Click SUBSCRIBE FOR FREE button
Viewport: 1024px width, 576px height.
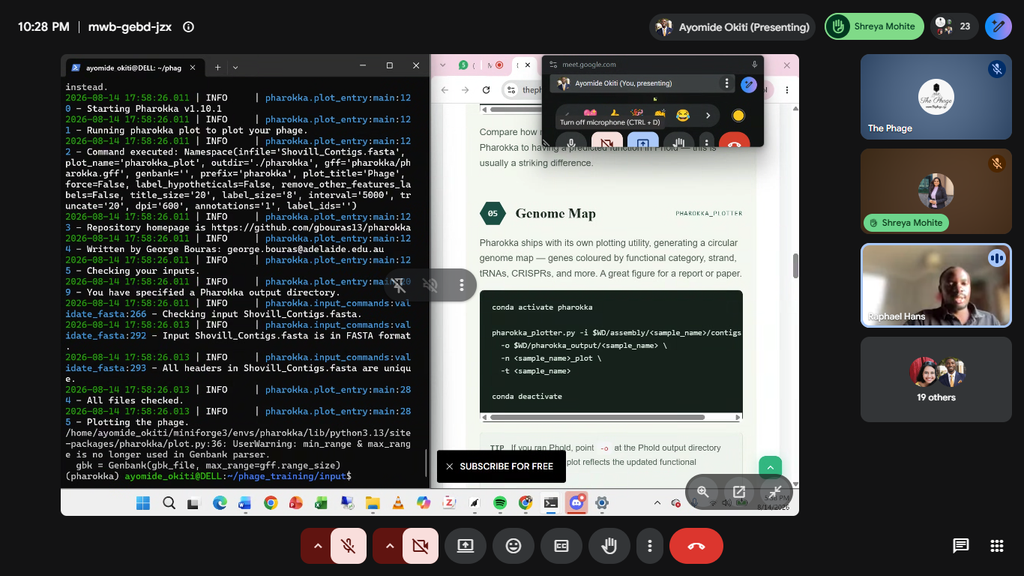point(506,466)
